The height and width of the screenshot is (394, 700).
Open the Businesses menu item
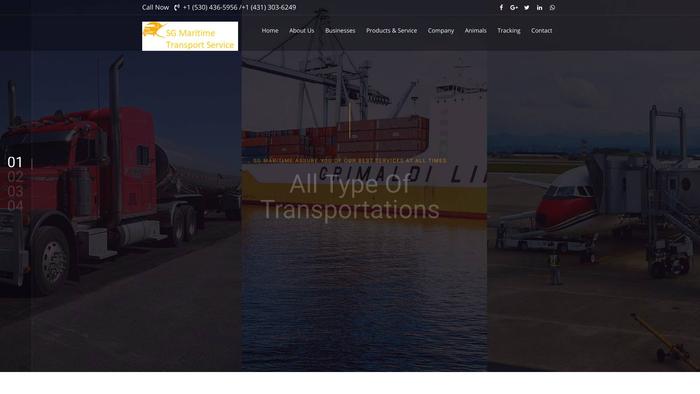(340, 31)
